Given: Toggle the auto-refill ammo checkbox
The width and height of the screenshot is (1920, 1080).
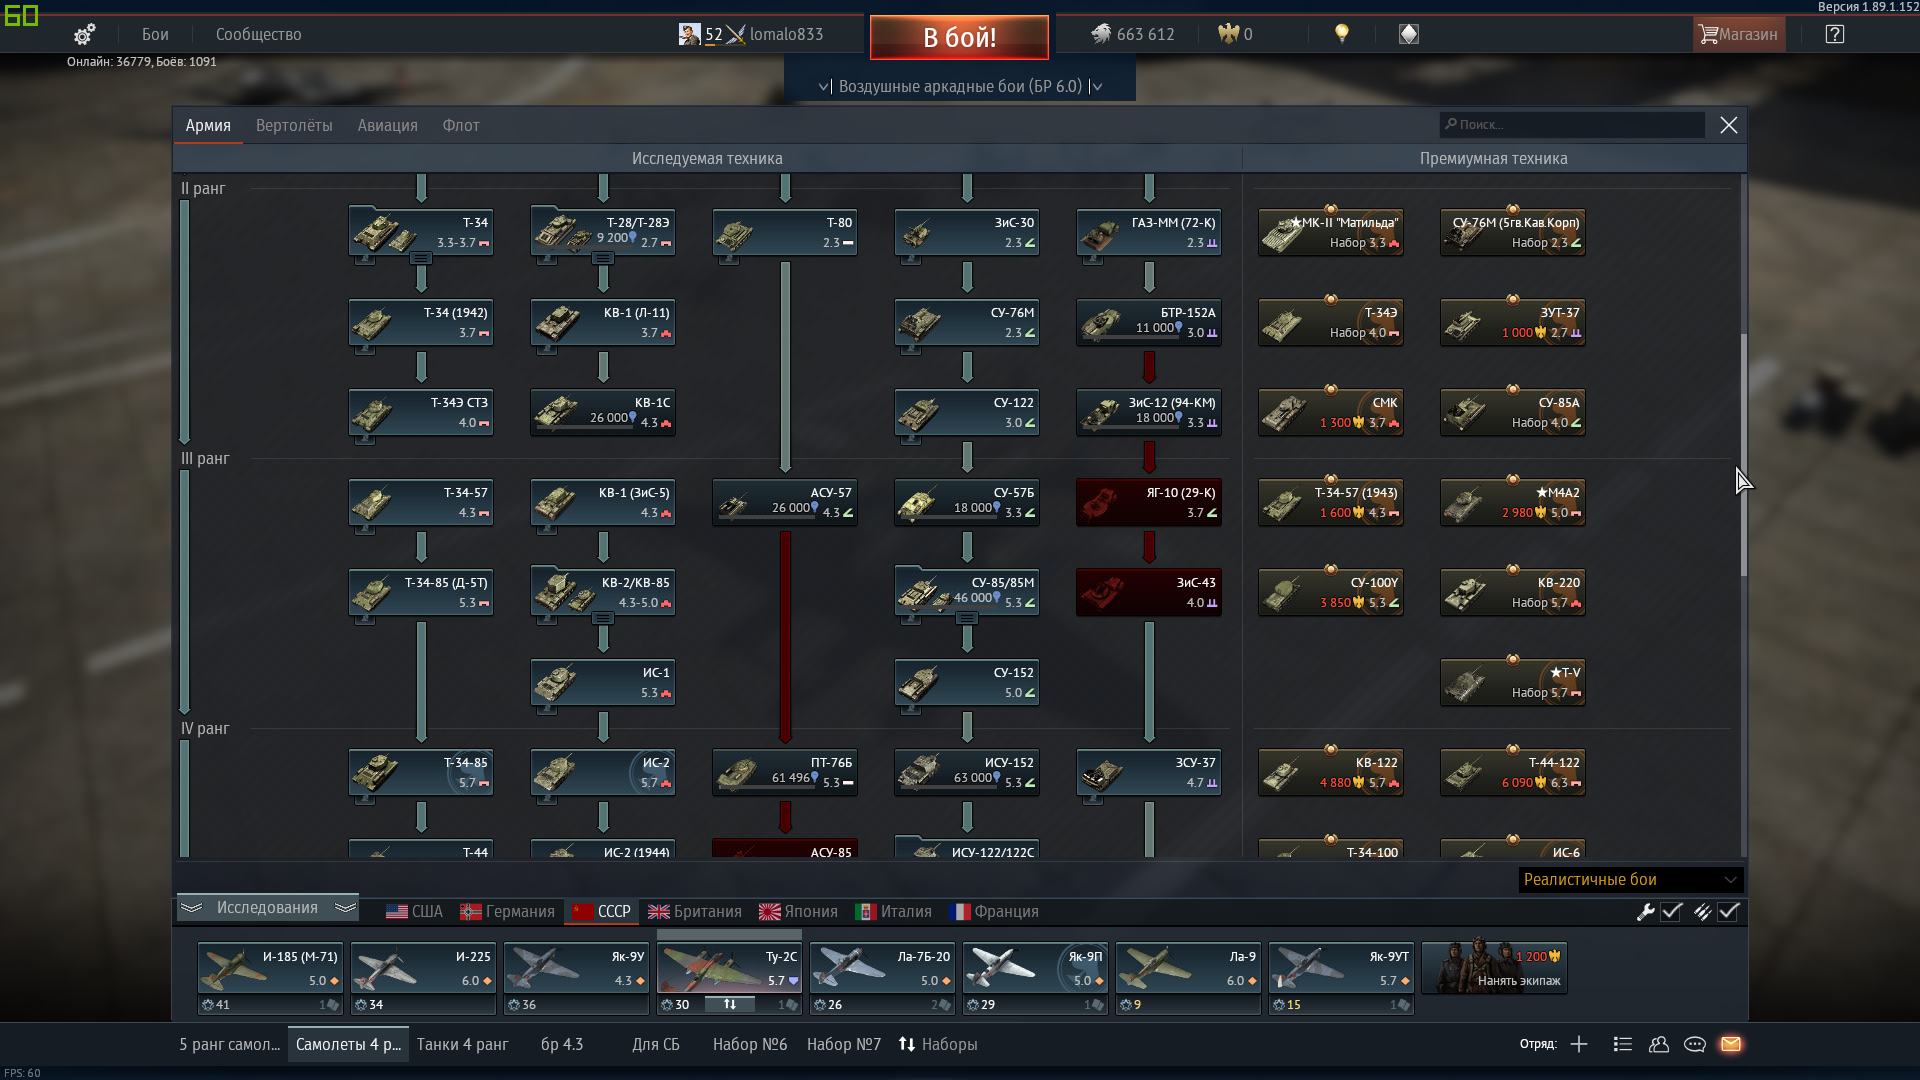Looking at the screenshot, I should click(x=1729, y=912).
